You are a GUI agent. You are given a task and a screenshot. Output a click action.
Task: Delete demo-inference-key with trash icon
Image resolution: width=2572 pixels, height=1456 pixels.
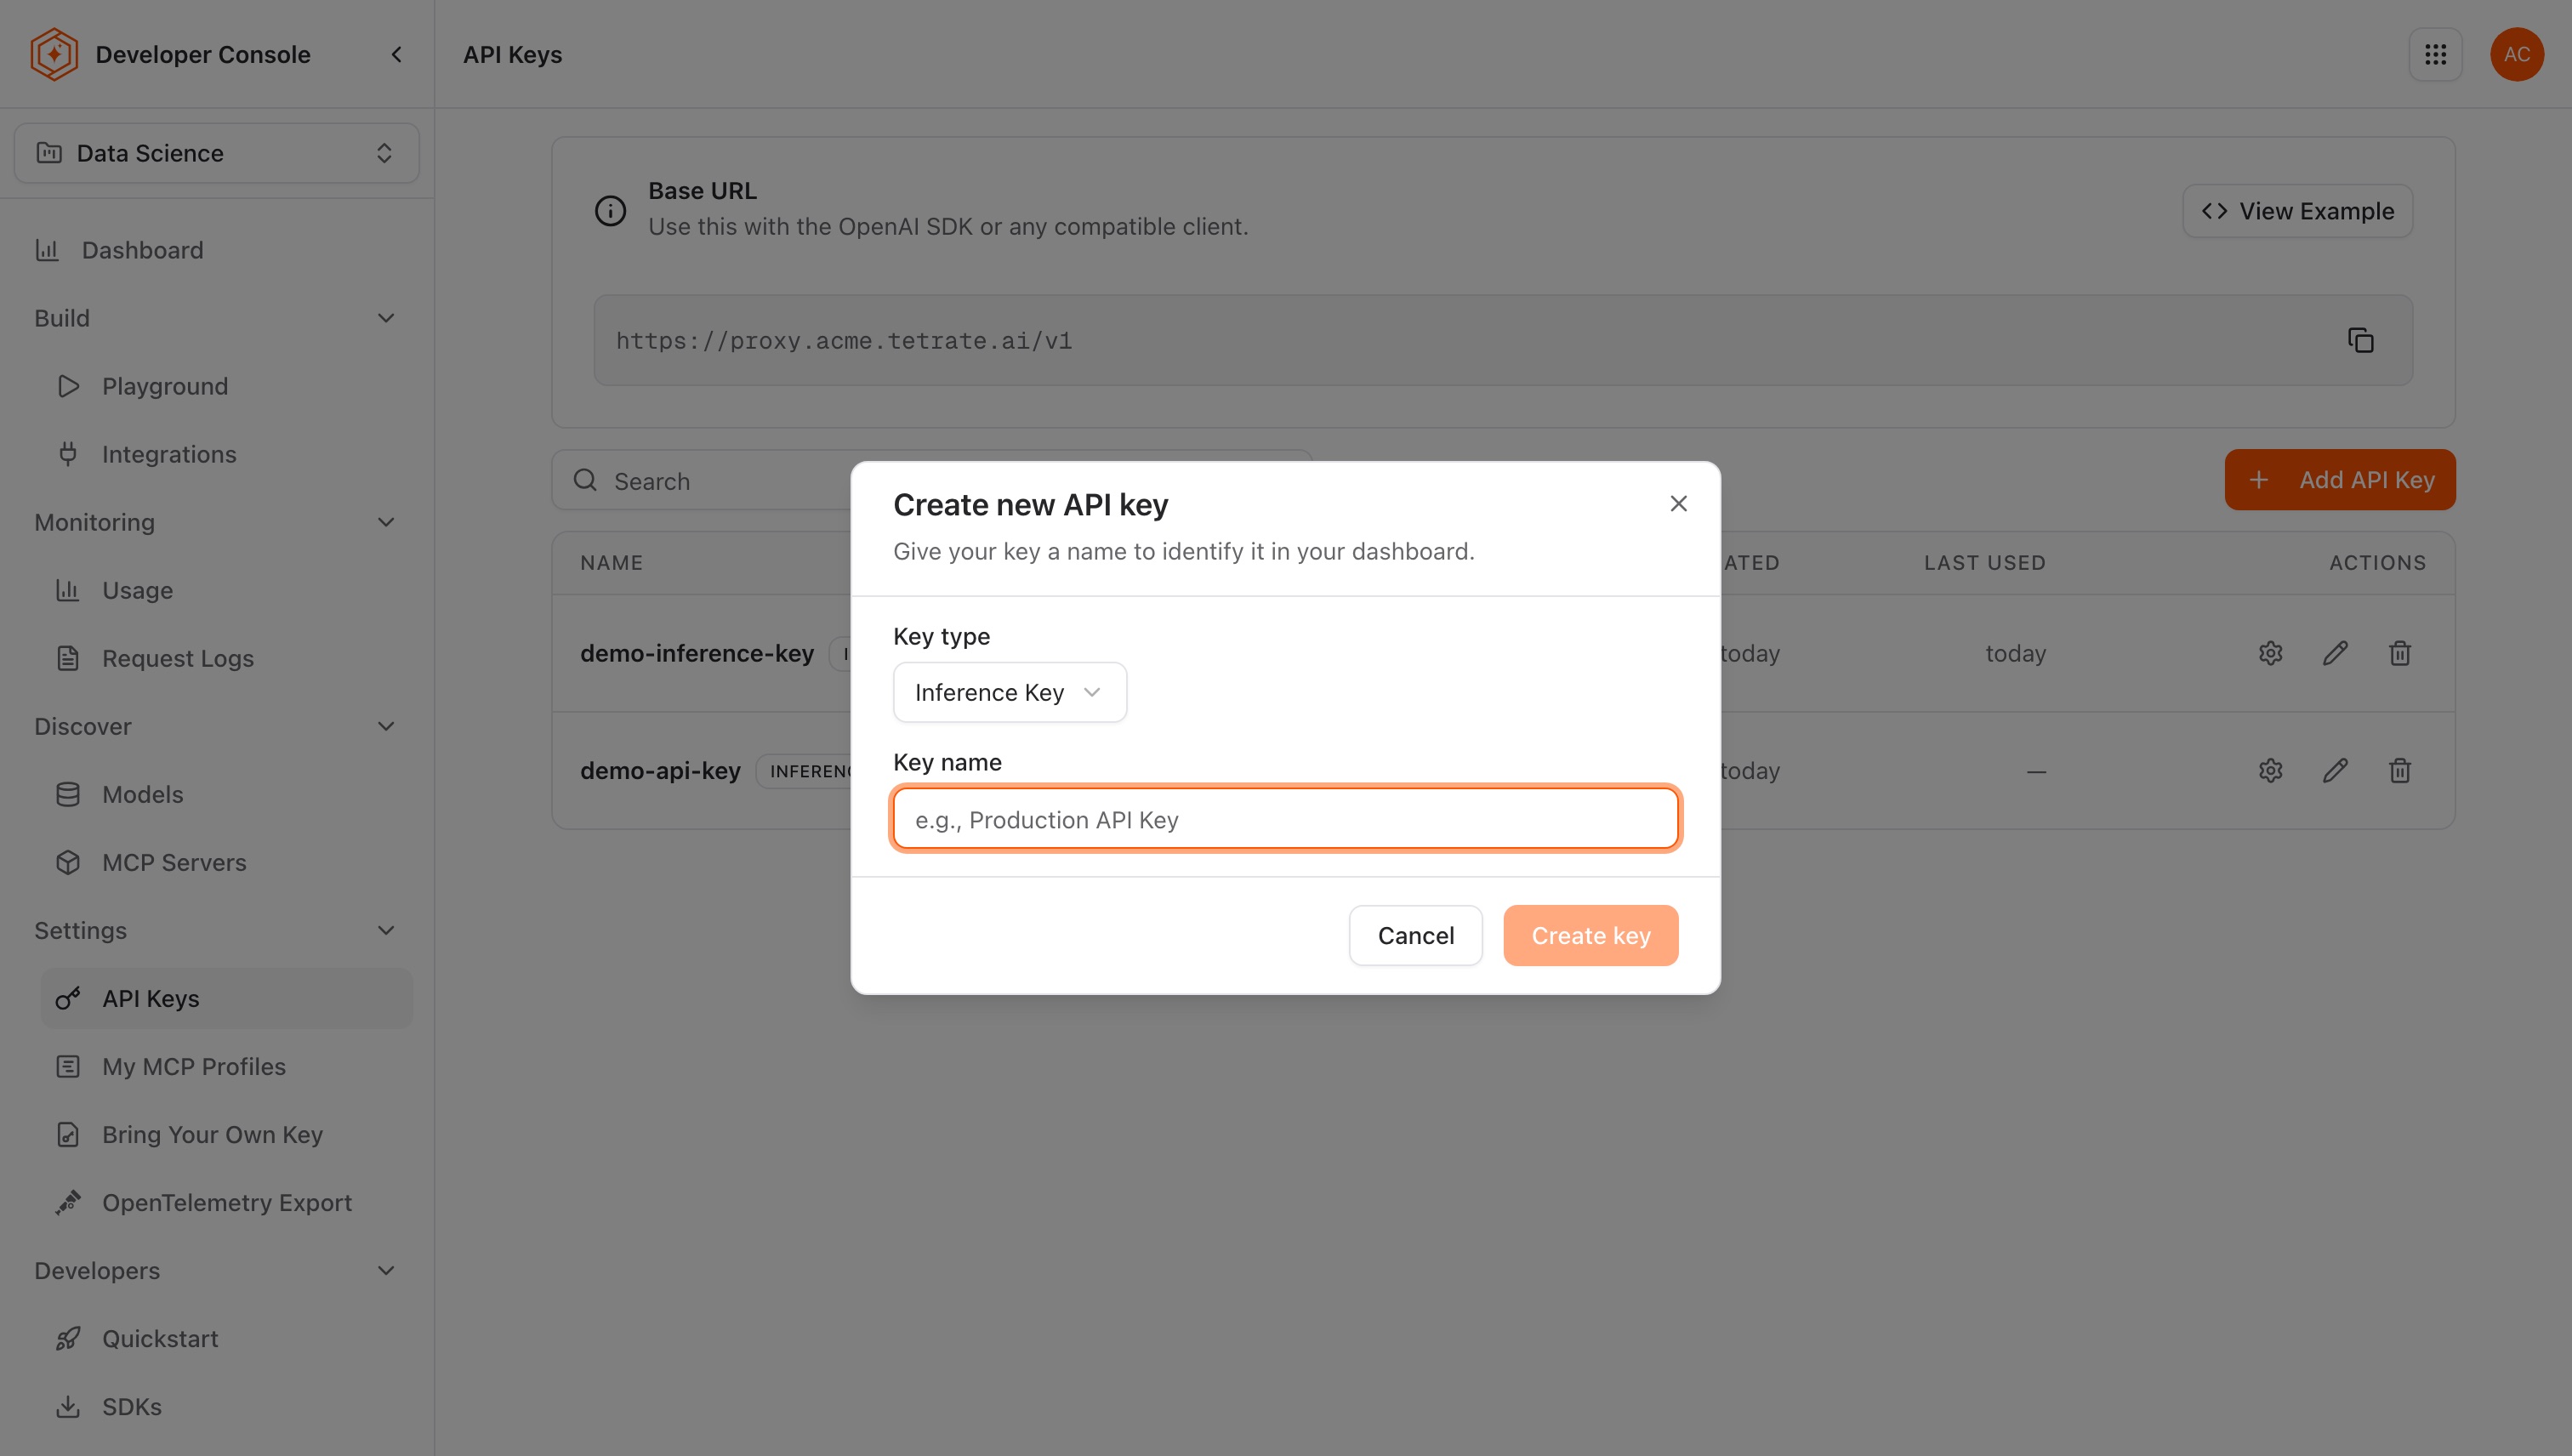click(x=2399, y=653)
